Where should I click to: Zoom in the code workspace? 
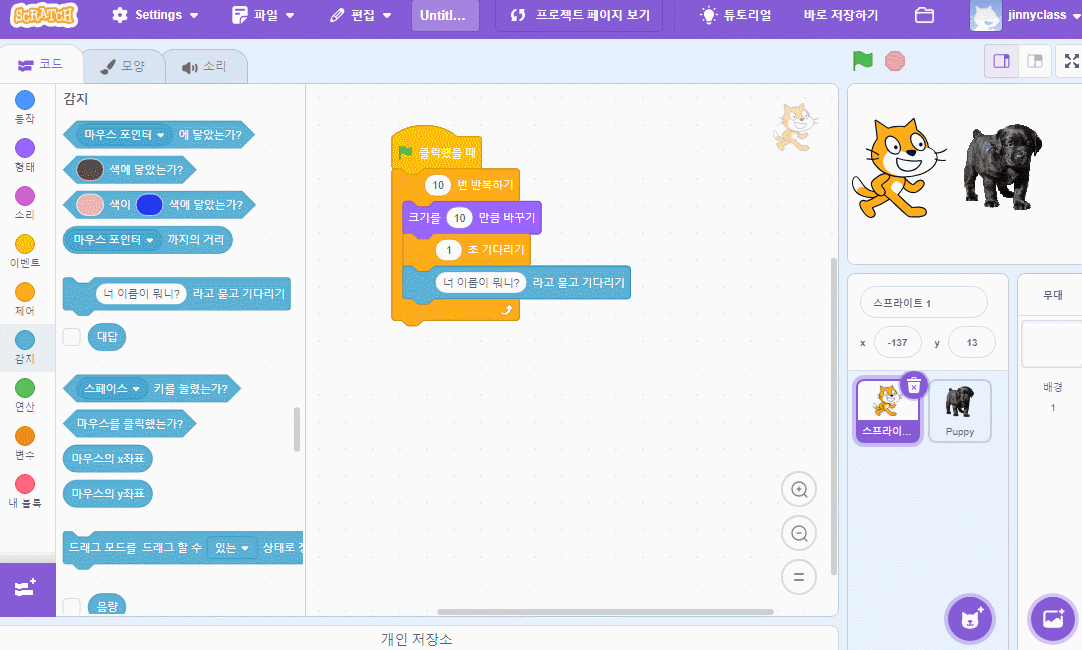coord(799,489)
